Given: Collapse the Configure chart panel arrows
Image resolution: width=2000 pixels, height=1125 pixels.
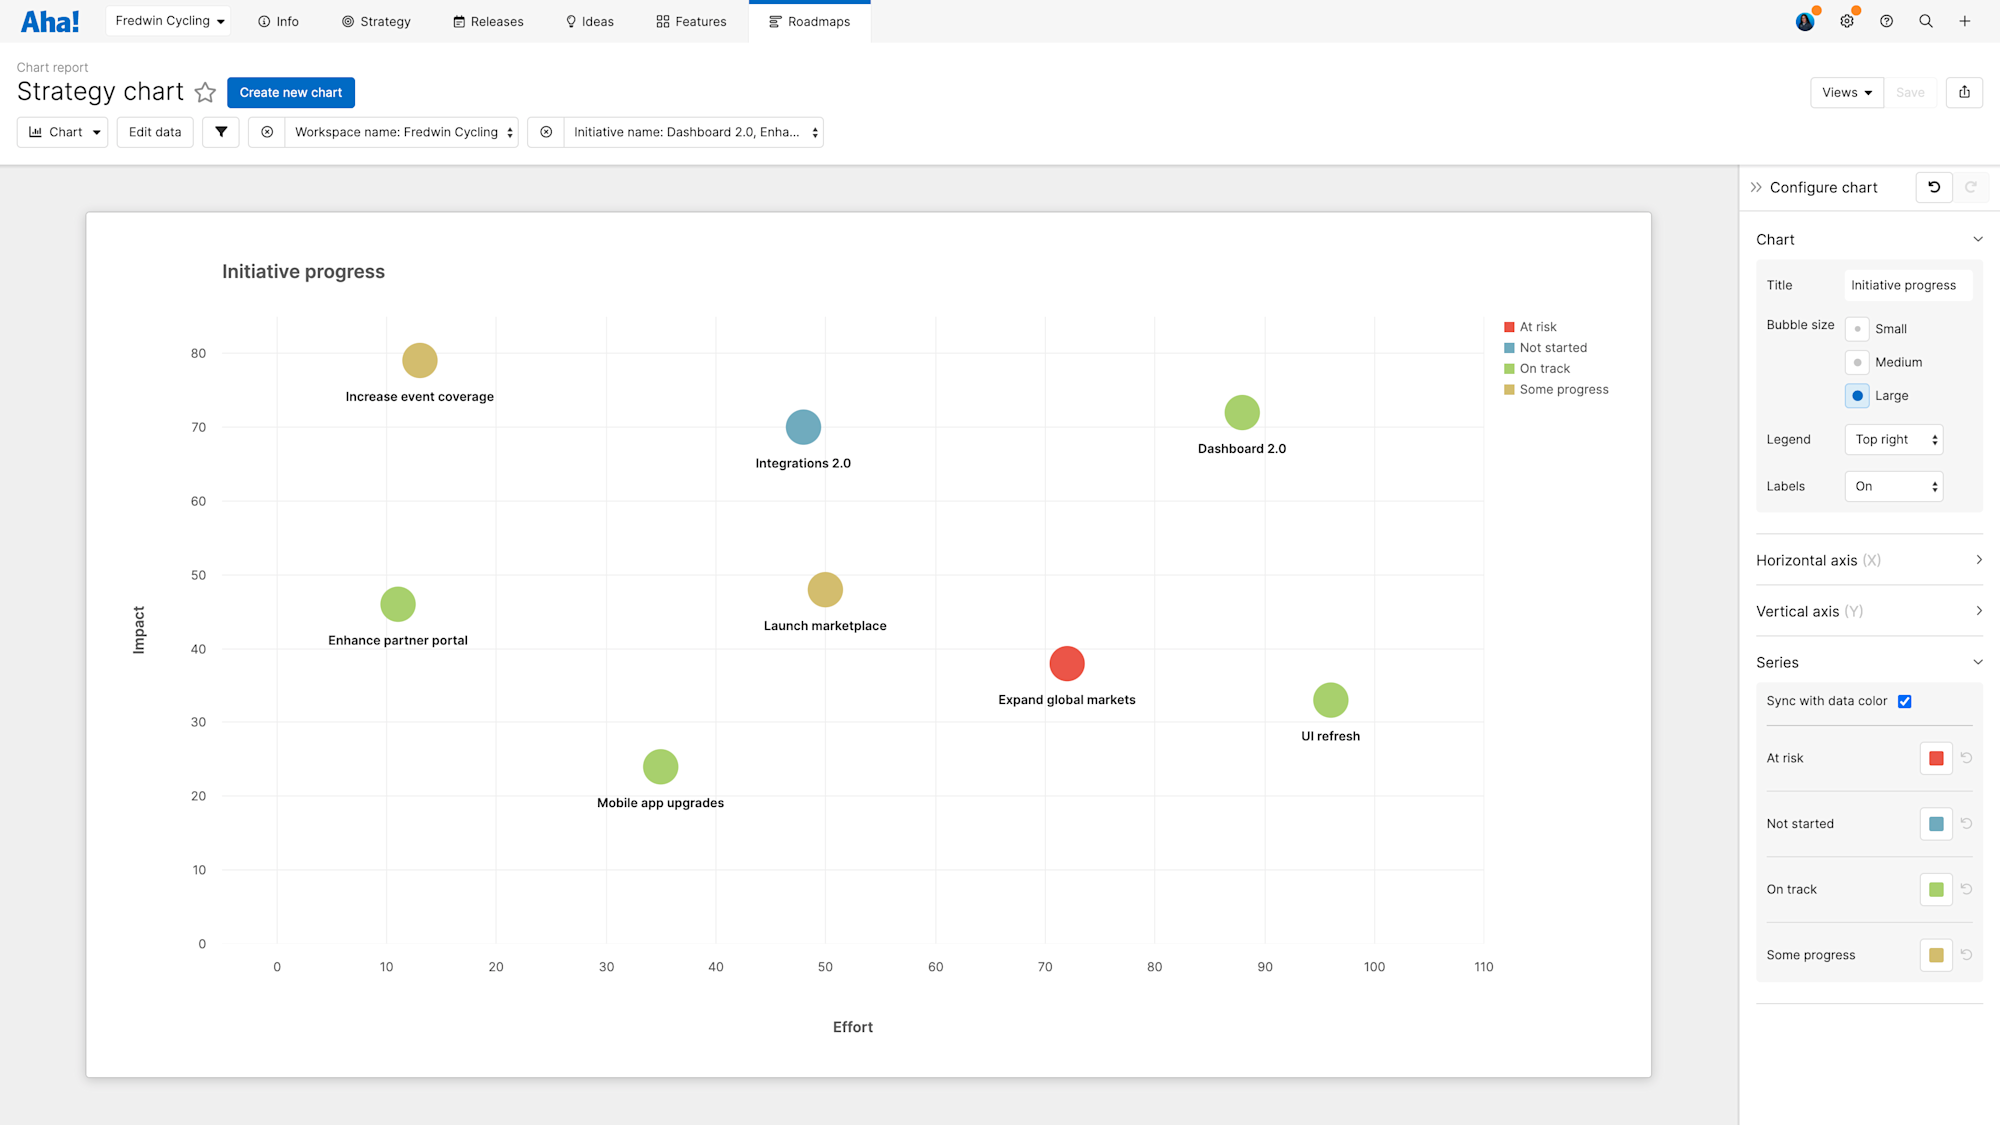Looking at the screenshot, I should pyautogui.click(x=1756, y=187).
